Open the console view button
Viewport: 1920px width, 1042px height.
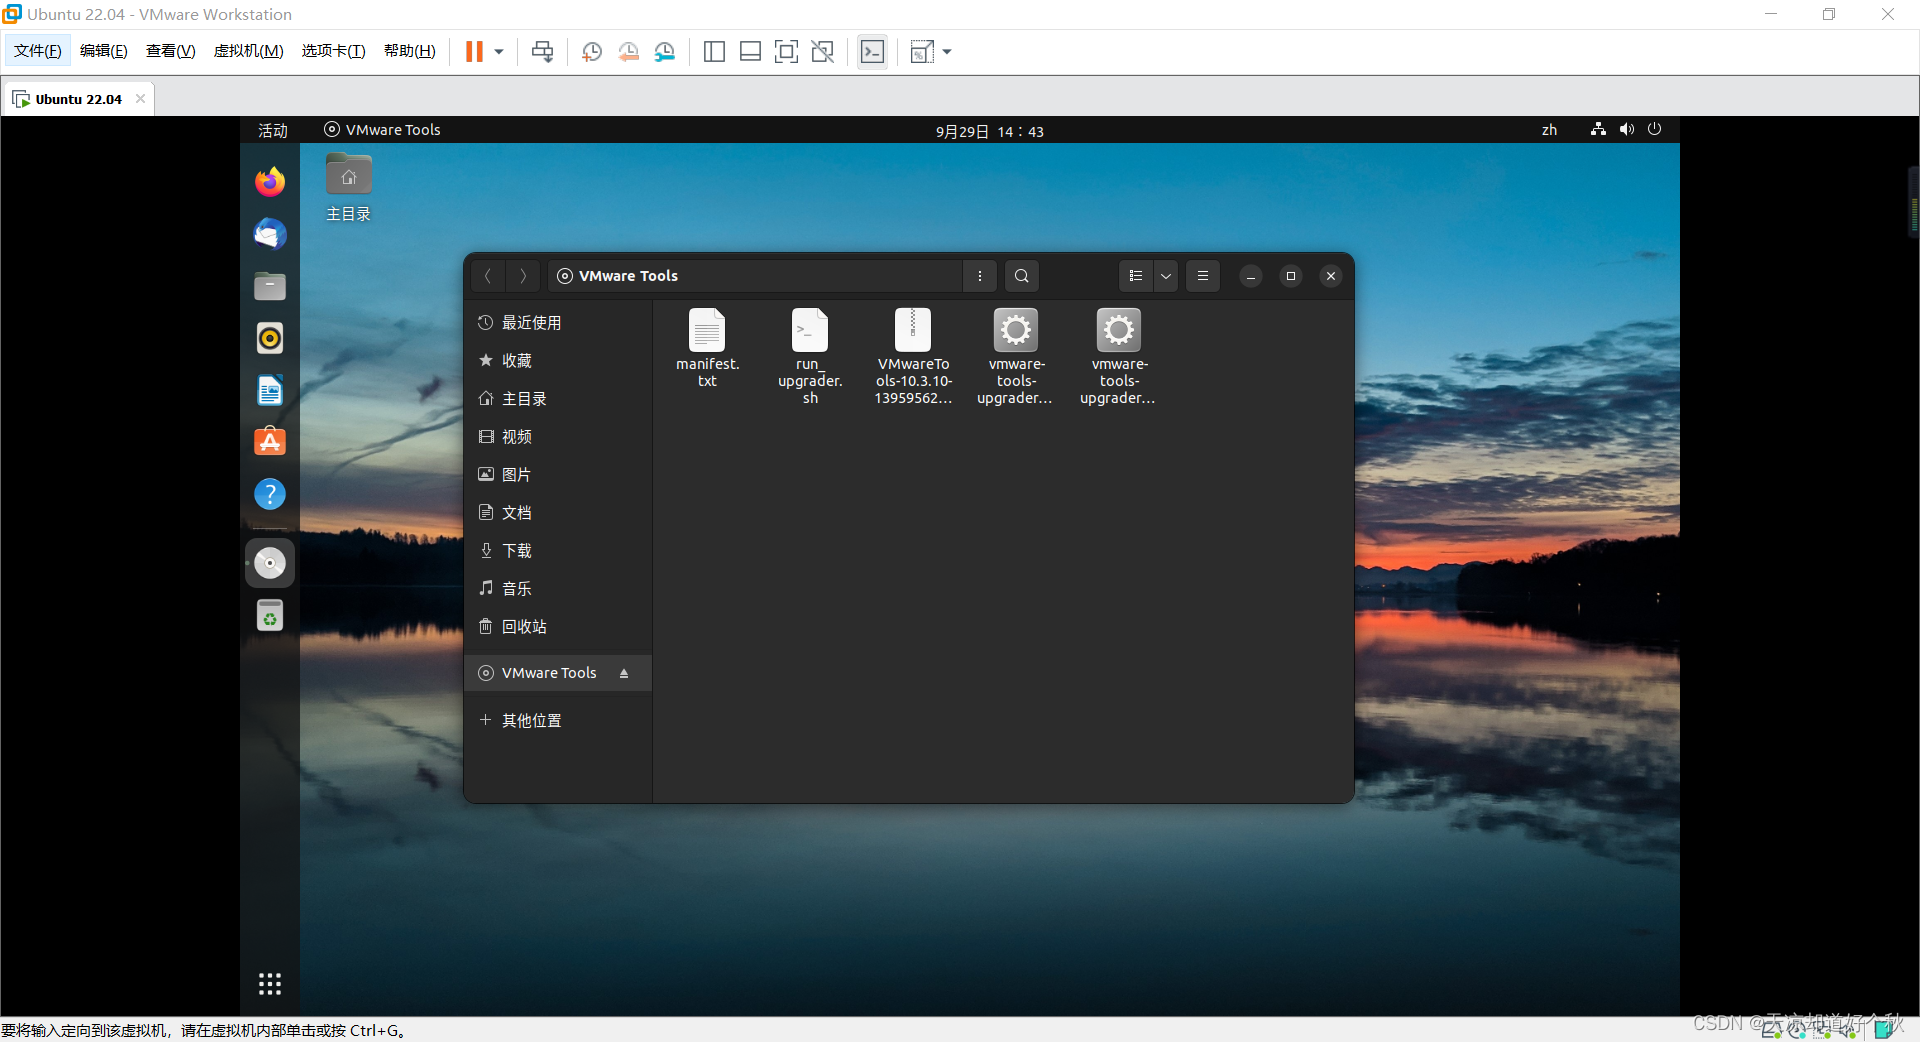tap(873, 52)
